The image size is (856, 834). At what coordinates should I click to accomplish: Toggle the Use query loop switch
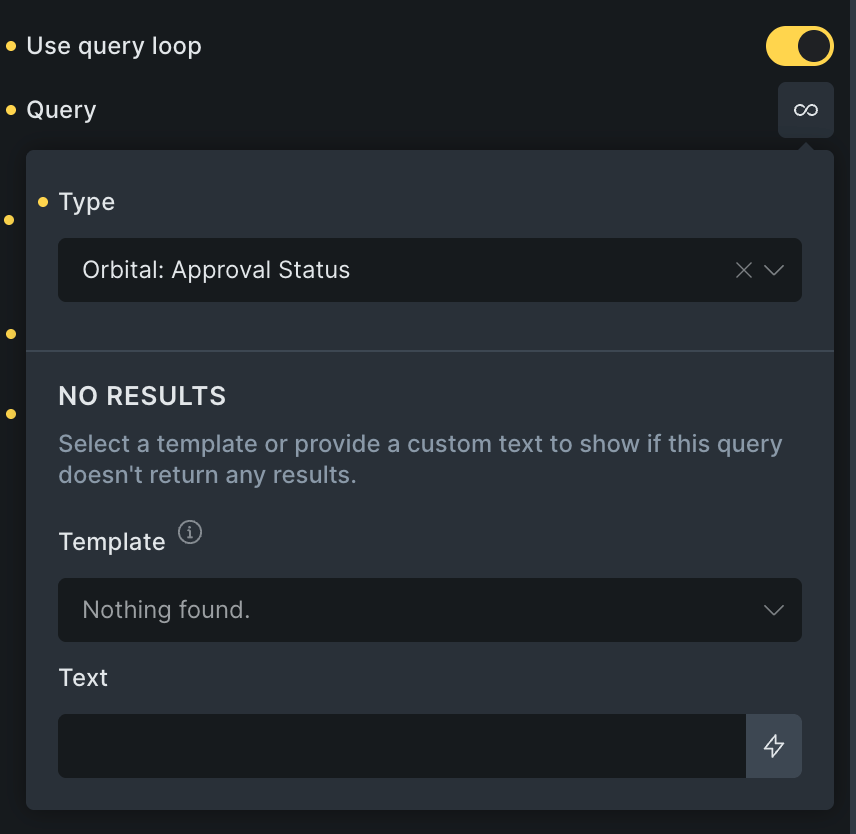click(x=799, y=46)
